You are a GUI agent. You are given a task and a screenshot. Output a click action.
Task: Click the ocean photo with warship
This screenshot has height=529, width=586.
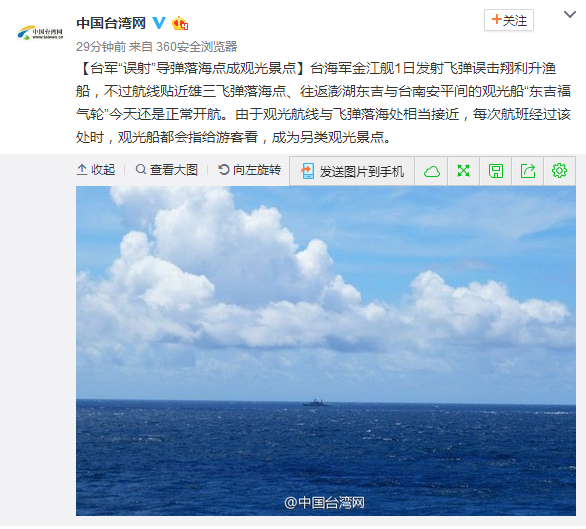[x=326, y=351]
